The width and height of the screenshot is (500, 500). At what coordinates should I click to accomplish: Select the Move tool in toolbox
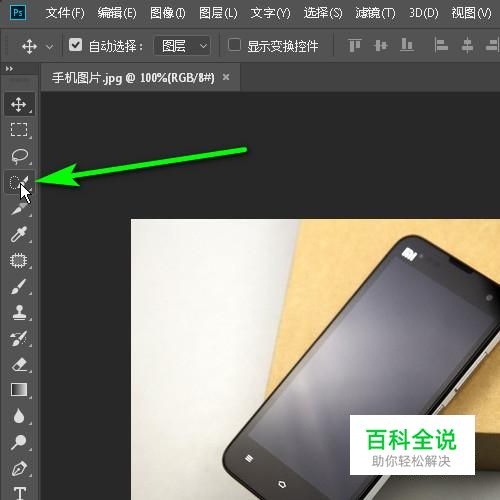coord(19,104)
